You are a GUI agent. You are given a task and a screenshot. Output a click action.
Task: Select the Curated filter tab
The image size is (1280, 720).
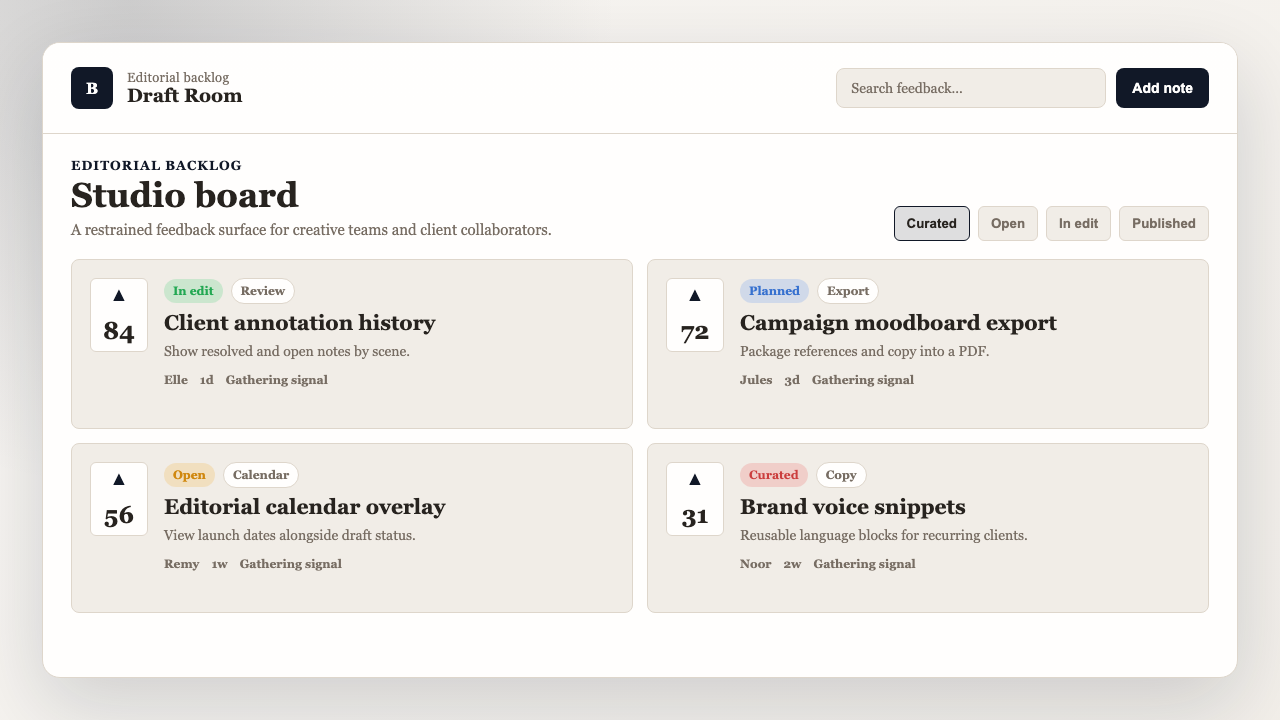pos(932,223)
